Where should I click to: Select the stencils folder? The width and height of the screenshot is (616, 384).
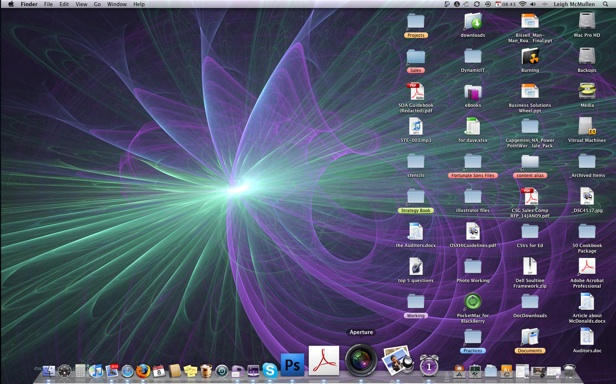point(416,161)
